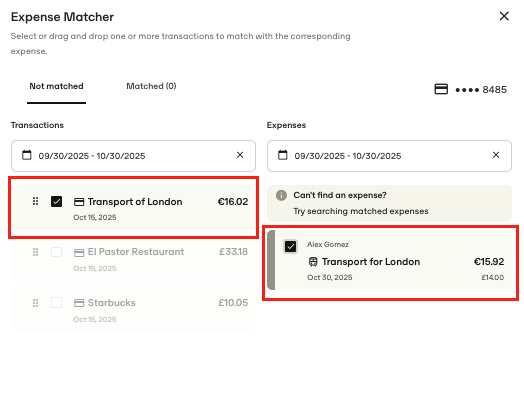Open the Matched (0) tab

tap(151, 86)
